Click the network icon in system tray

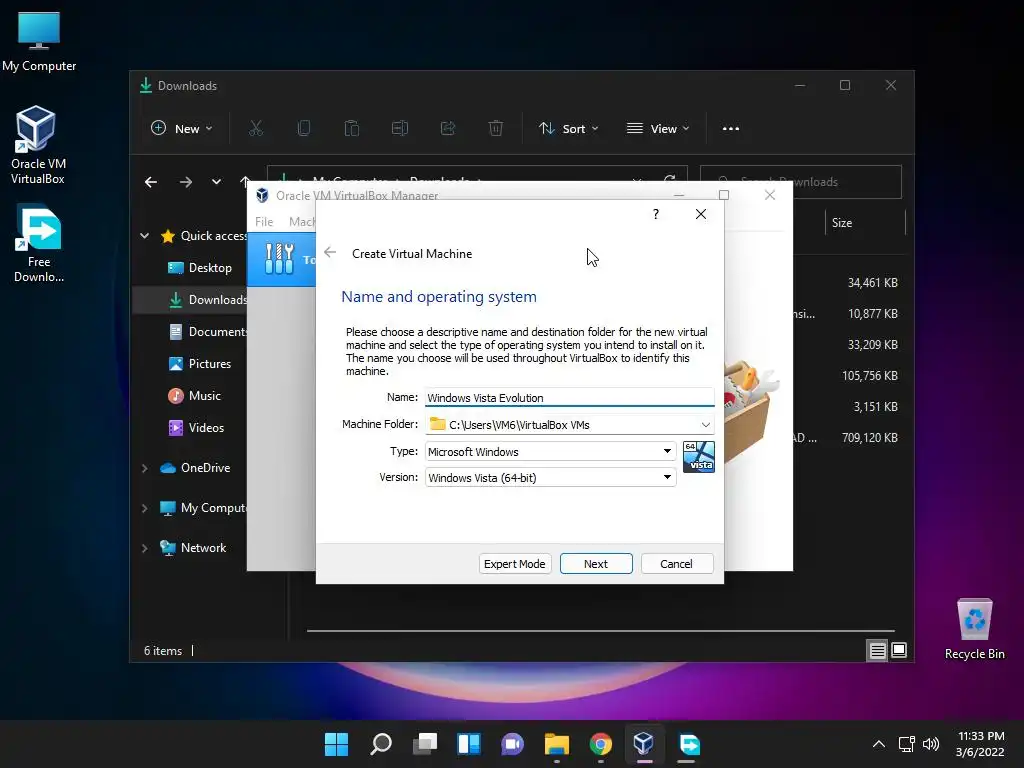click(x=906, y=744)
